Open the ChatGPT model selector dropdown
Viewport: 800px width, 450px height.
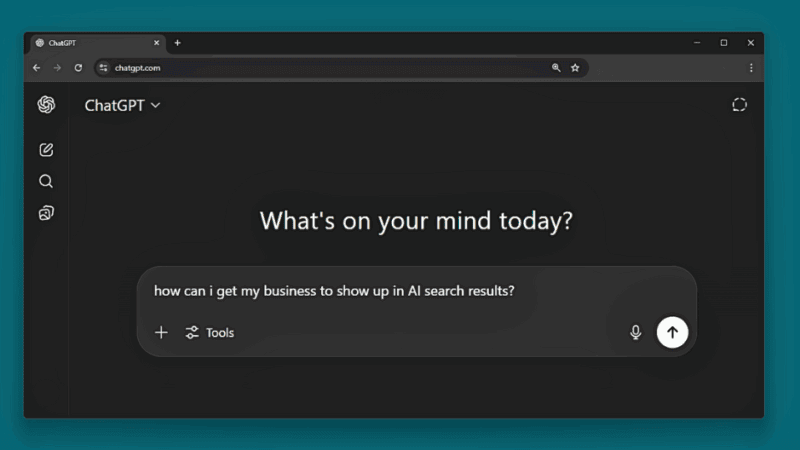click(122, 105)
